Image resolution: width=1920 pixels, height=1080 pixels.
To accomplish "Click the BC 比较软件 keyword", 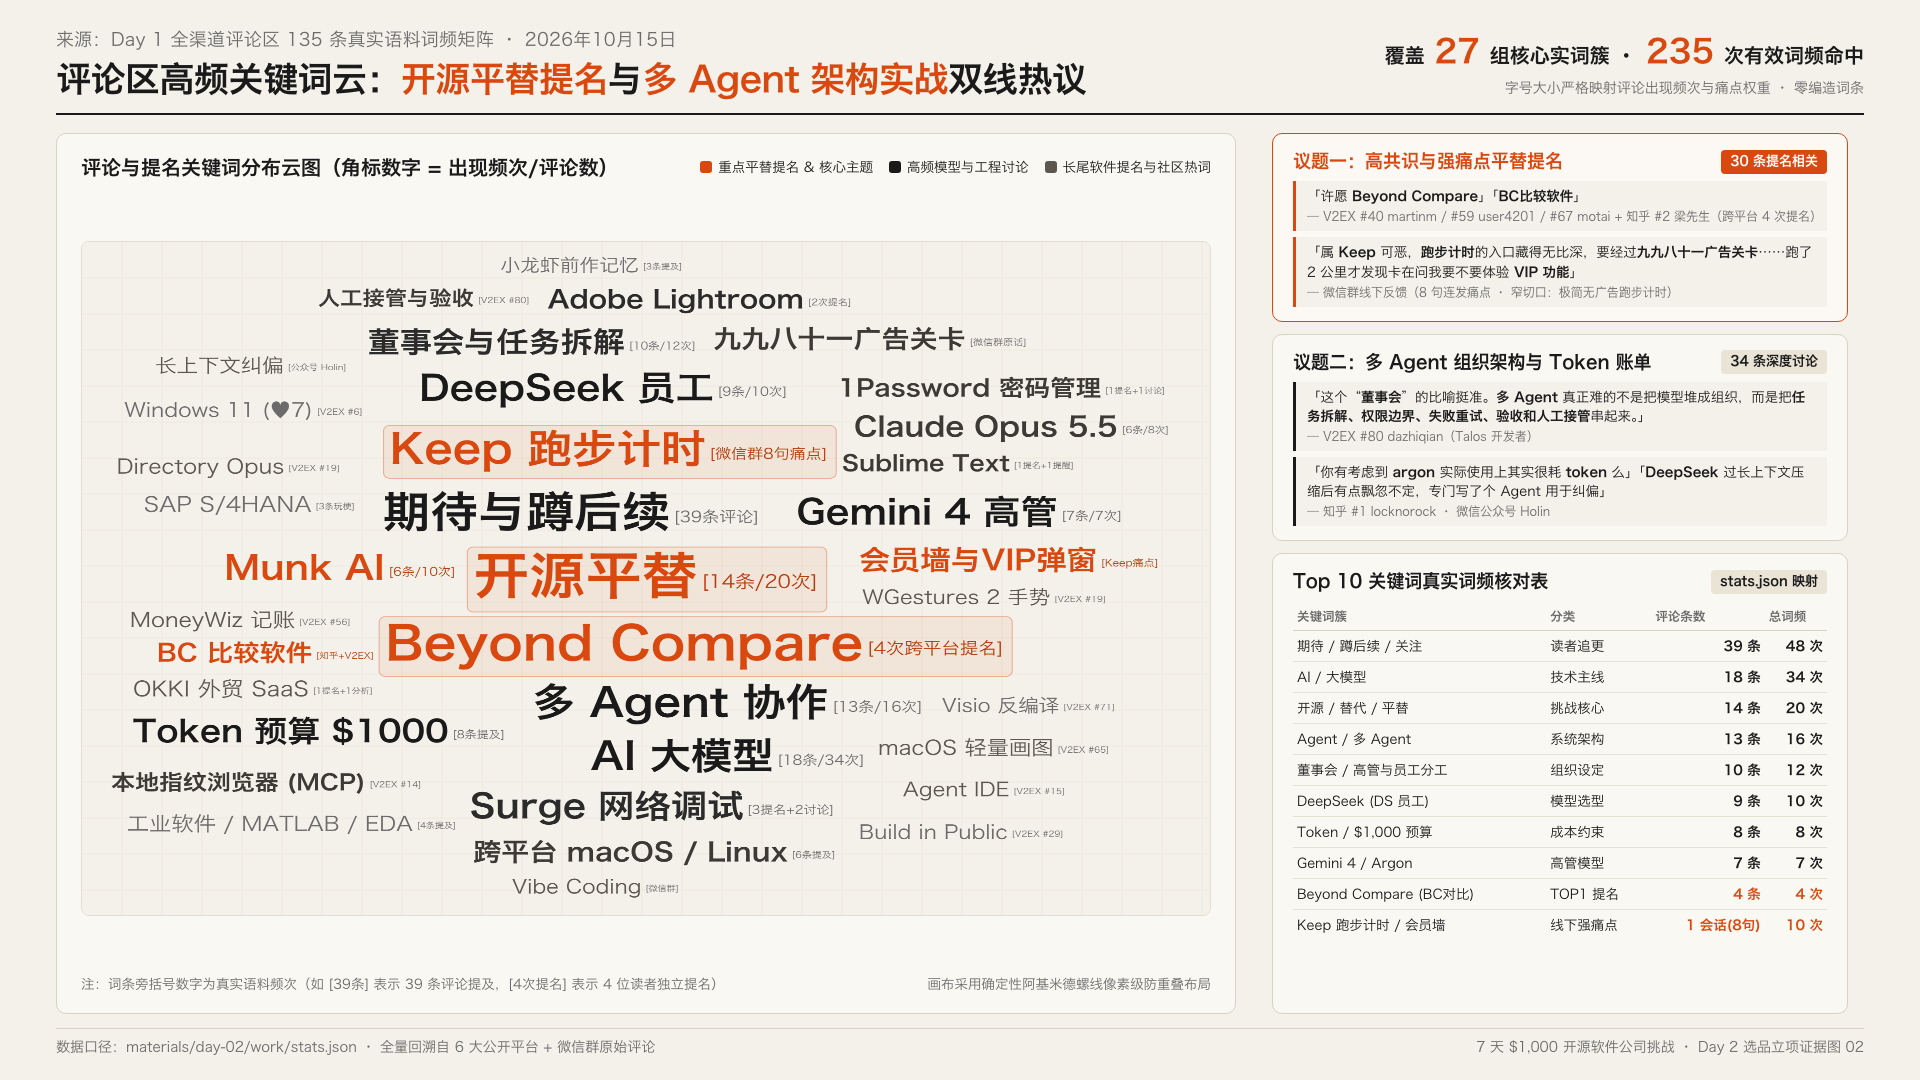I will (234, 653).
